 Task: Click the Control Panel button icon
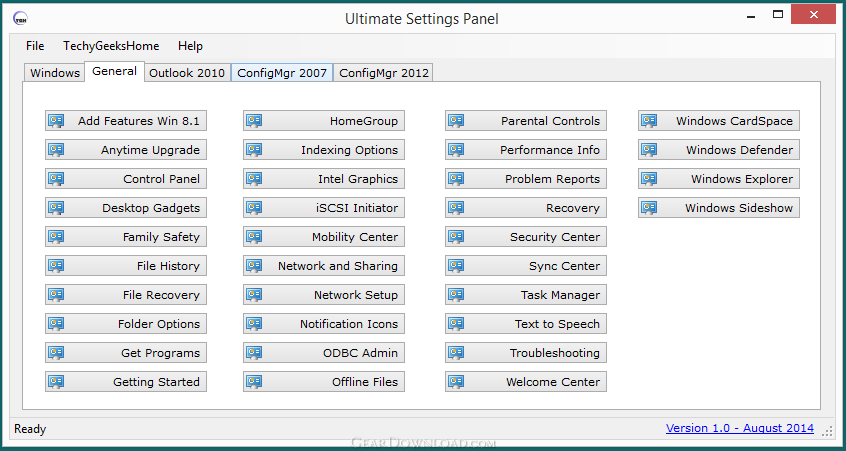pyautogui.click(x=56, y=179)
